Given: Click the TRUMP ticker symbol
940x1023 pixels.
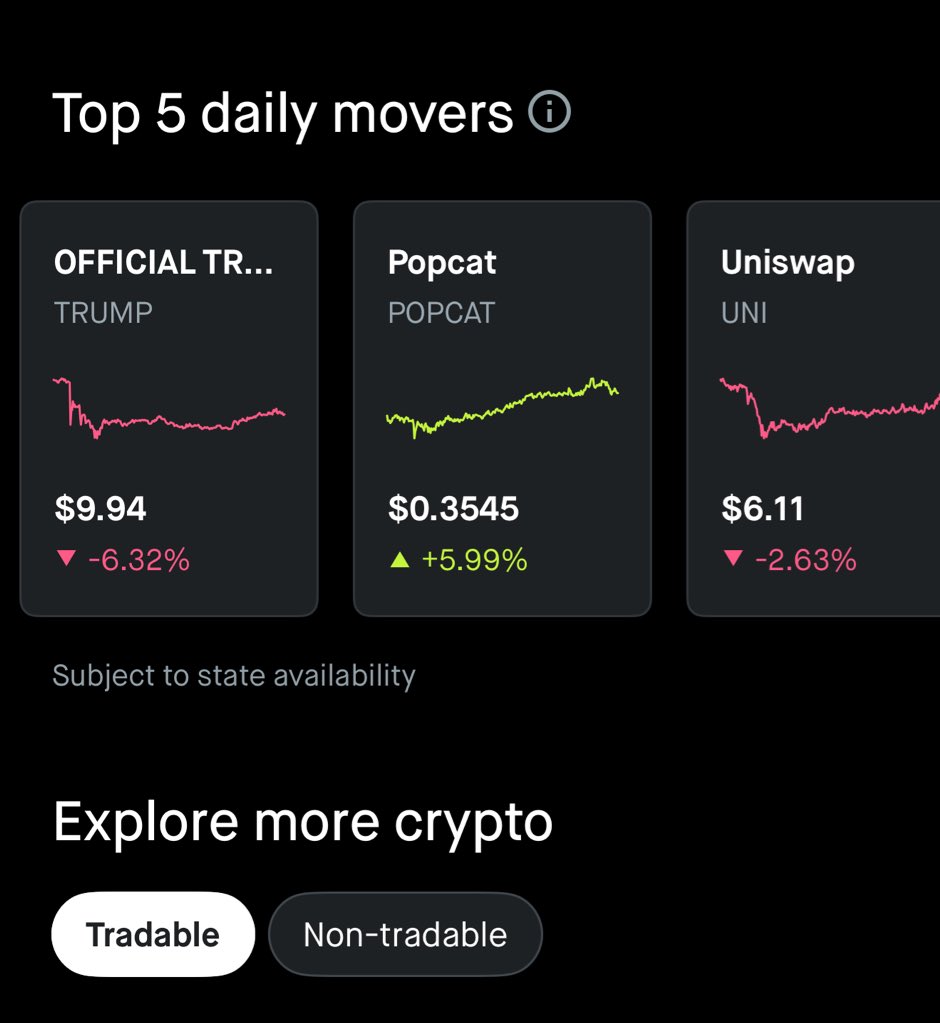Looking at the screenshot, I should pos(103,313).
